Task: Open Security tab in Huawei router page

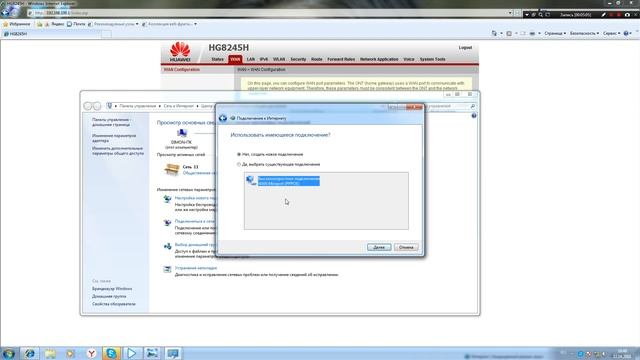Action: click(298, 60)
